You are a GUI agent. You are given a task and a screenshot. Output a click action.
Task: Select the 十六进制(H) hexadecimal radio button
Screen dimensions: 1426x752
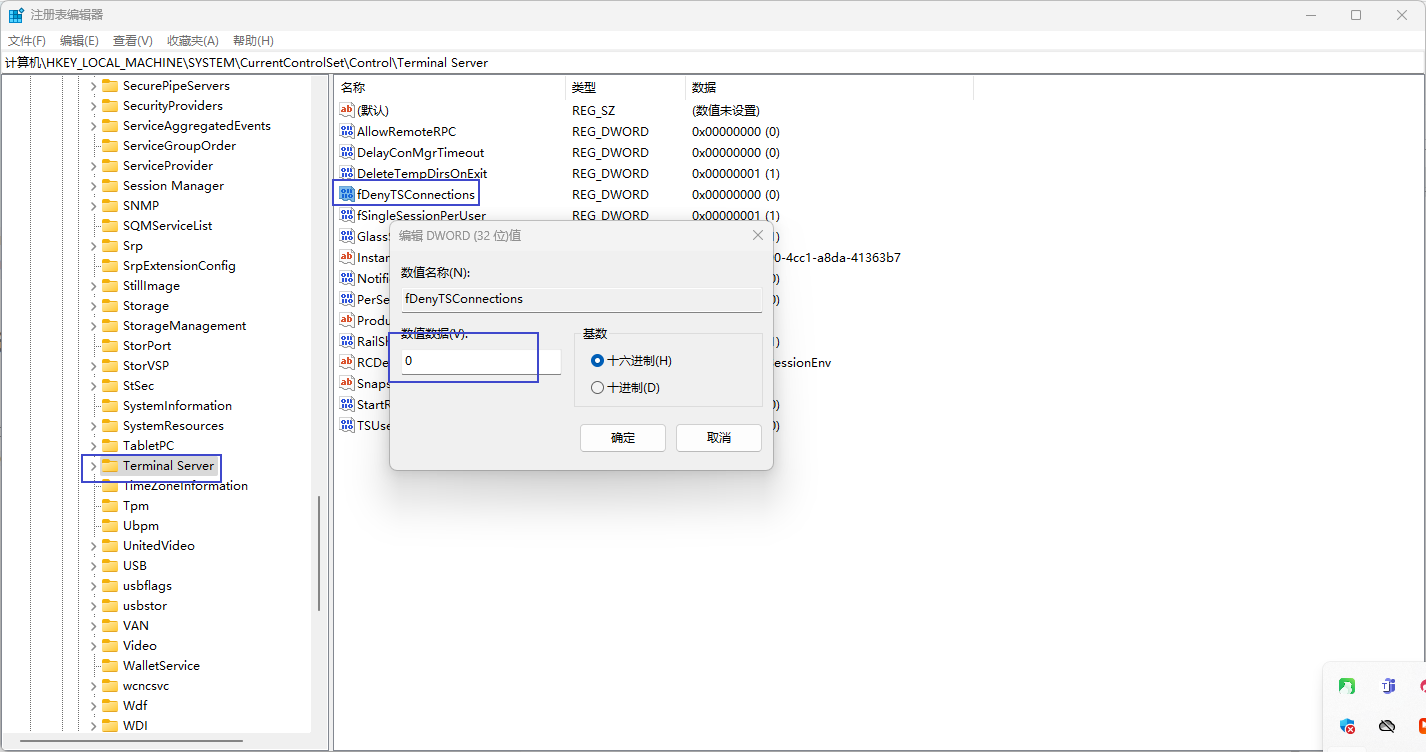pos(598,360)
